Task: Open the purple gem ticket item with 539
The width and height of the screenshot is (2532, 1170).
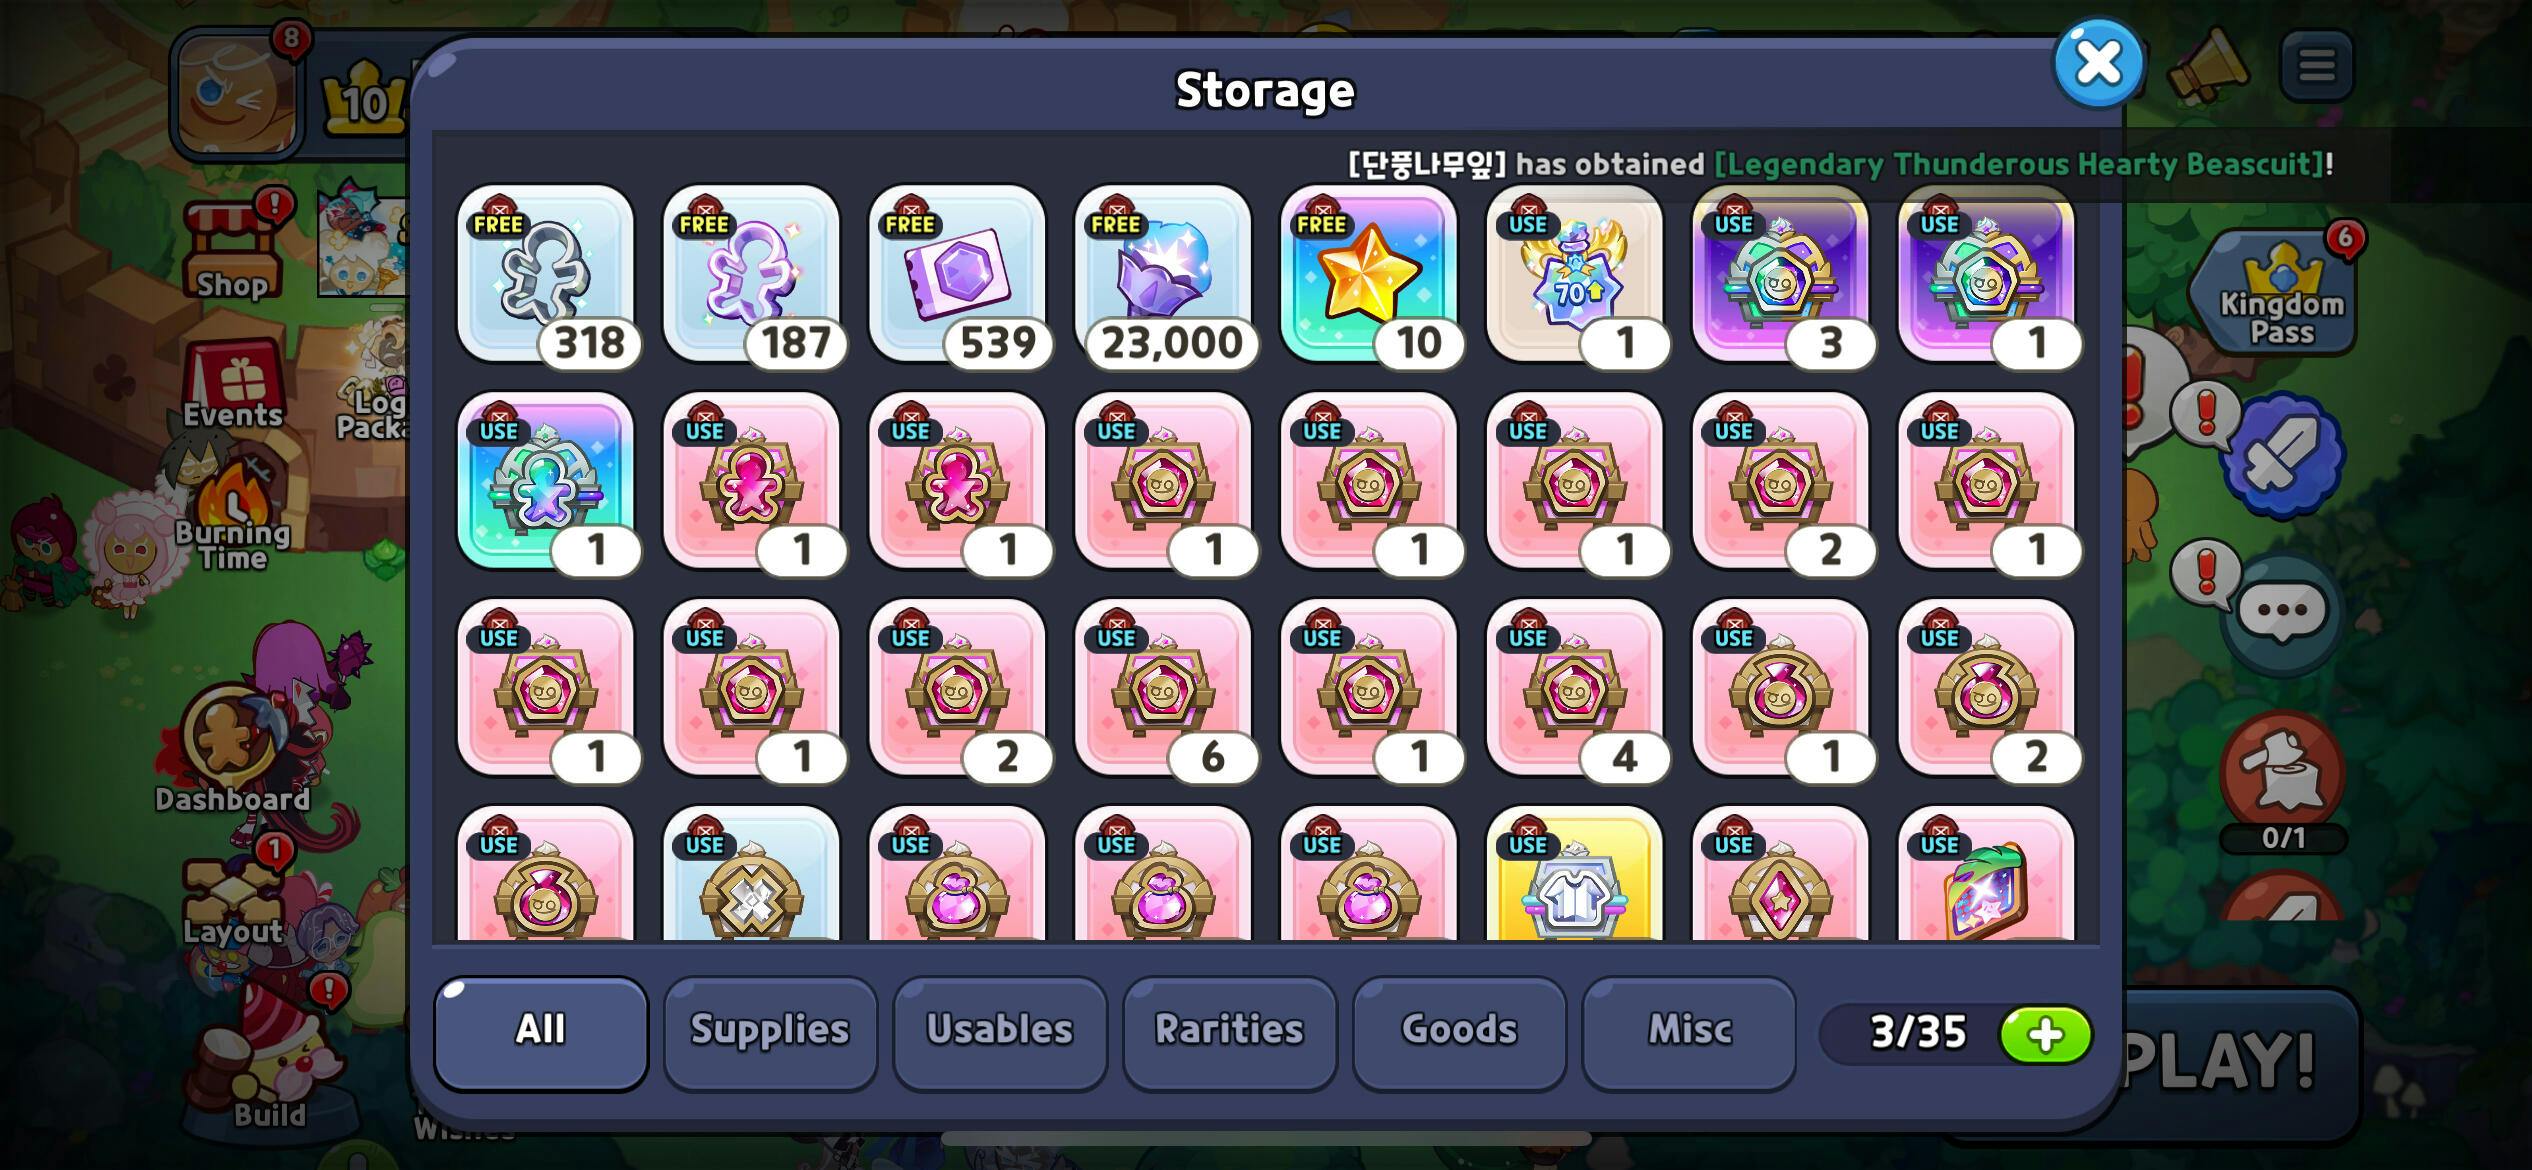Action: [957, 273]
